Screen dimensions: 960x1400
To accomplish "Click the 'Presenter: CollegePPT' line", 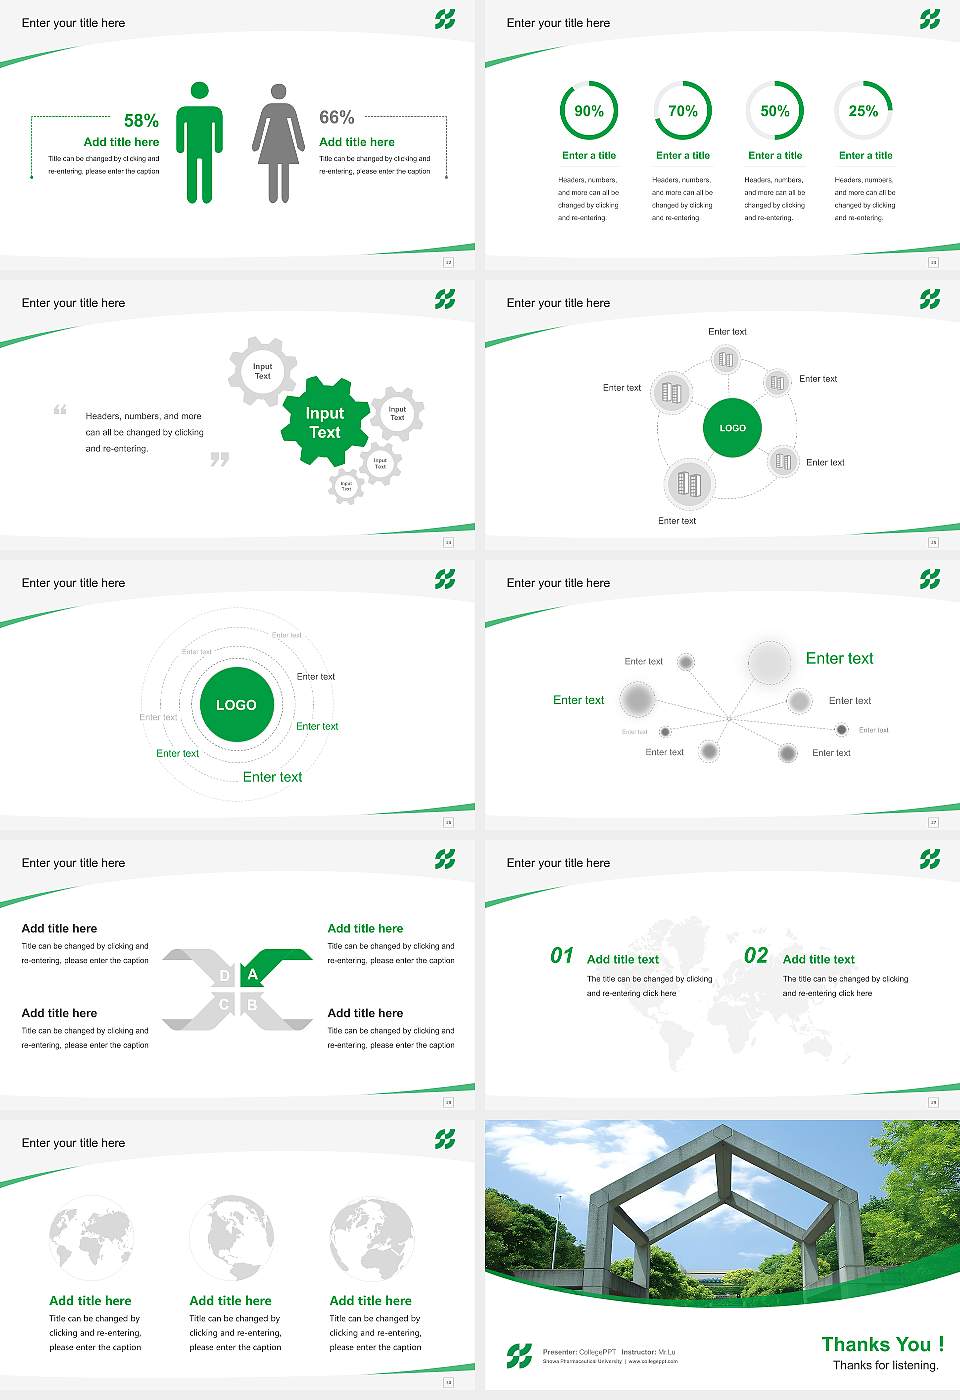I will tap(580, 1352).
